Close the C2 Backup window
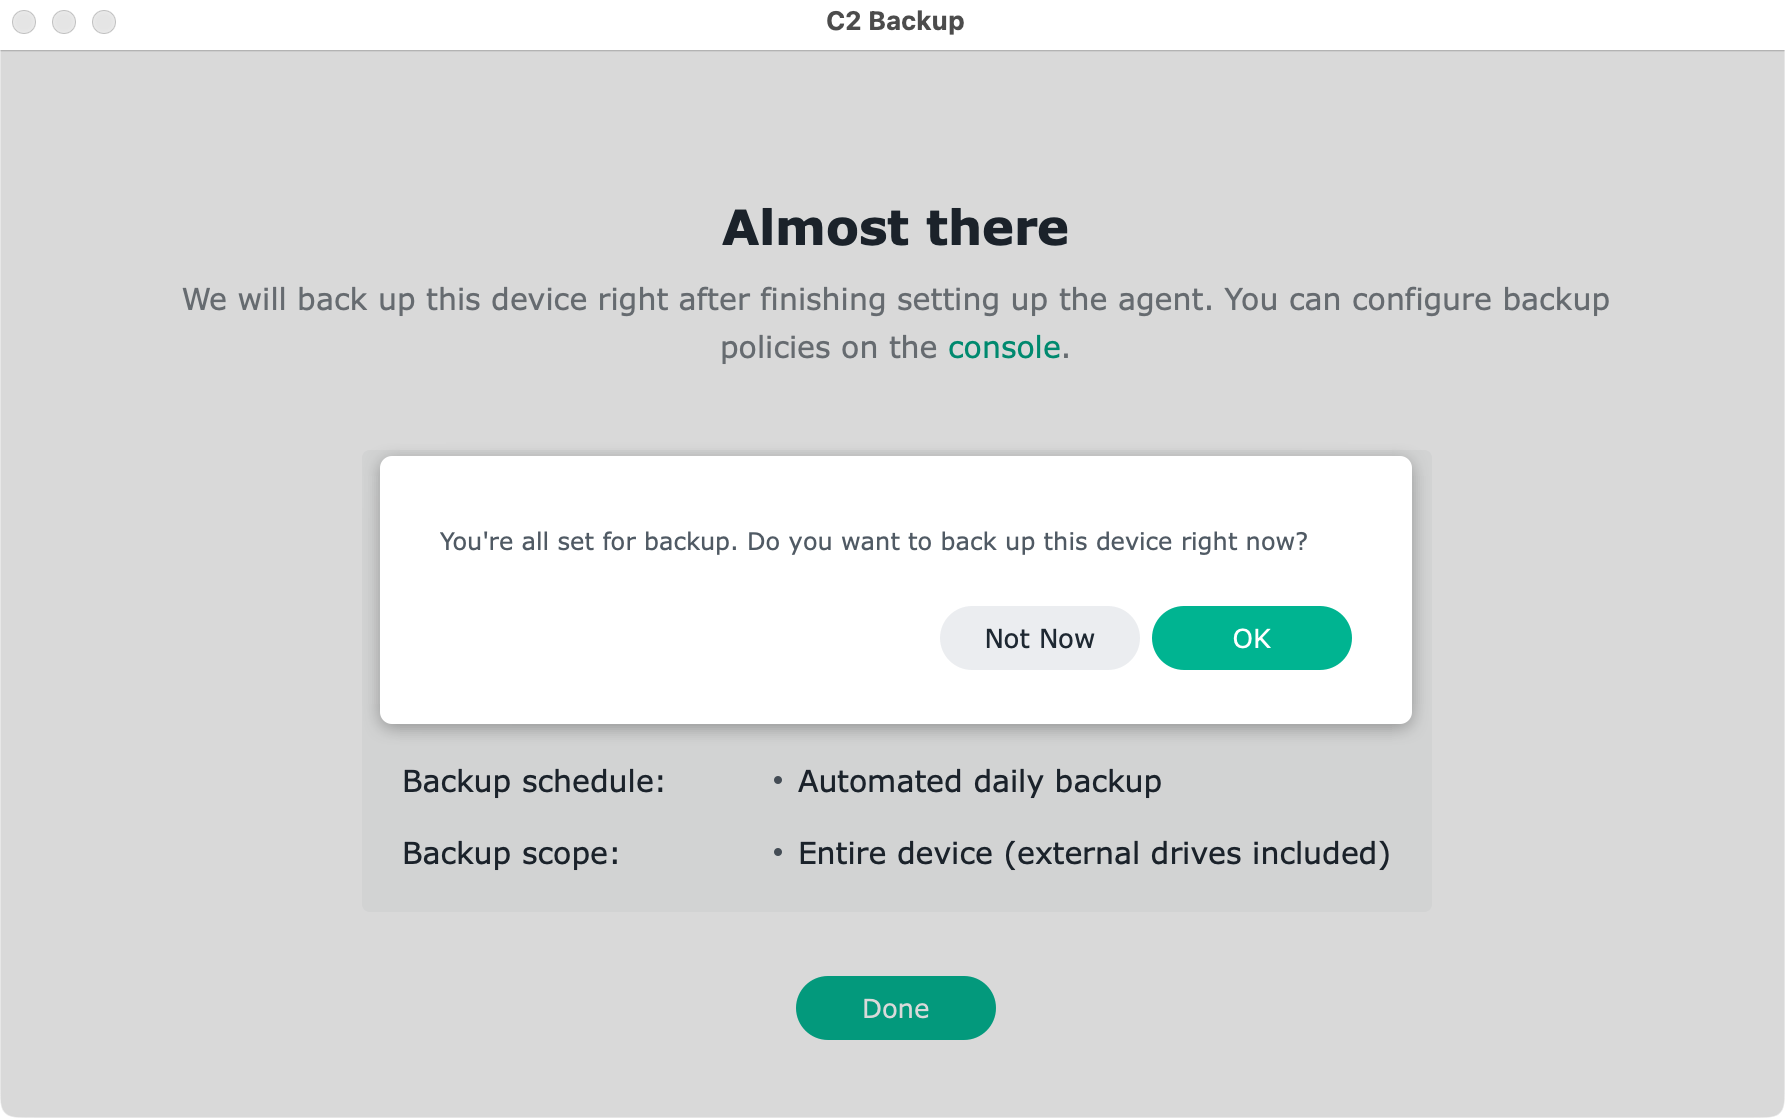The width and height of the screenshot is (1785, 1118). [24, 21]
